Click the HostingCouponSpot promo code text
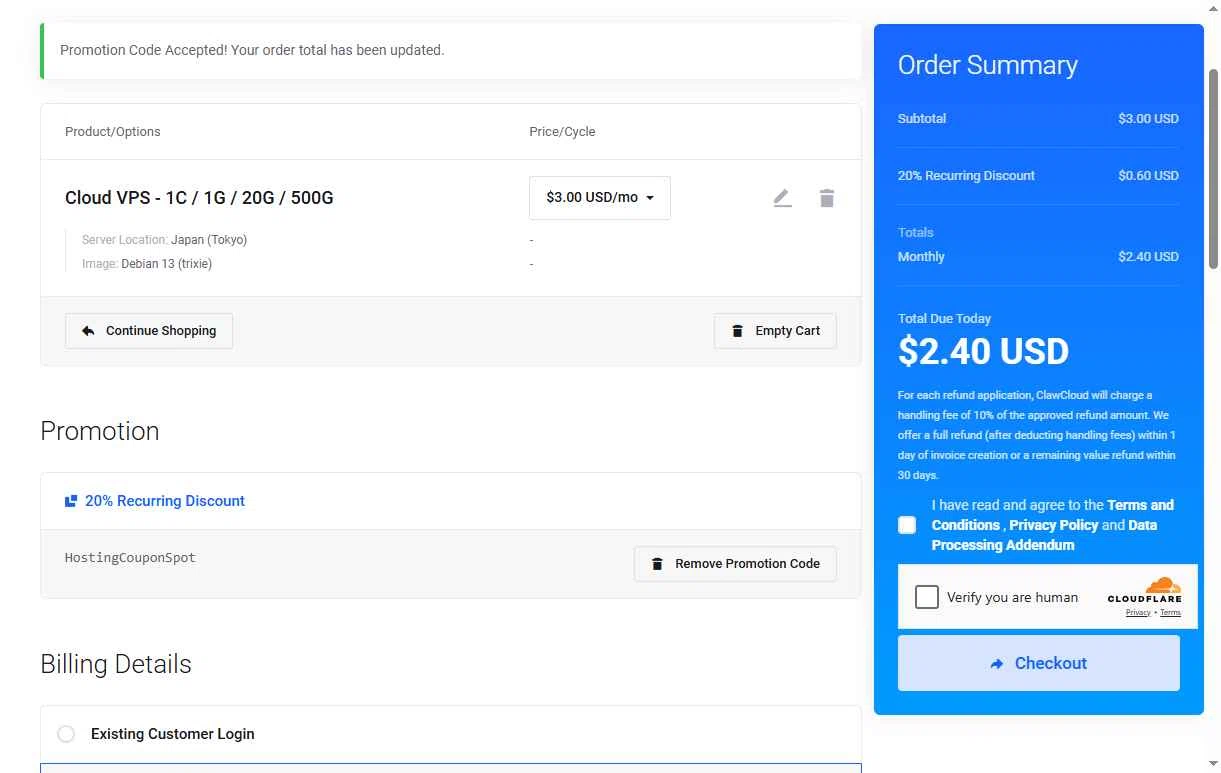 130,557
